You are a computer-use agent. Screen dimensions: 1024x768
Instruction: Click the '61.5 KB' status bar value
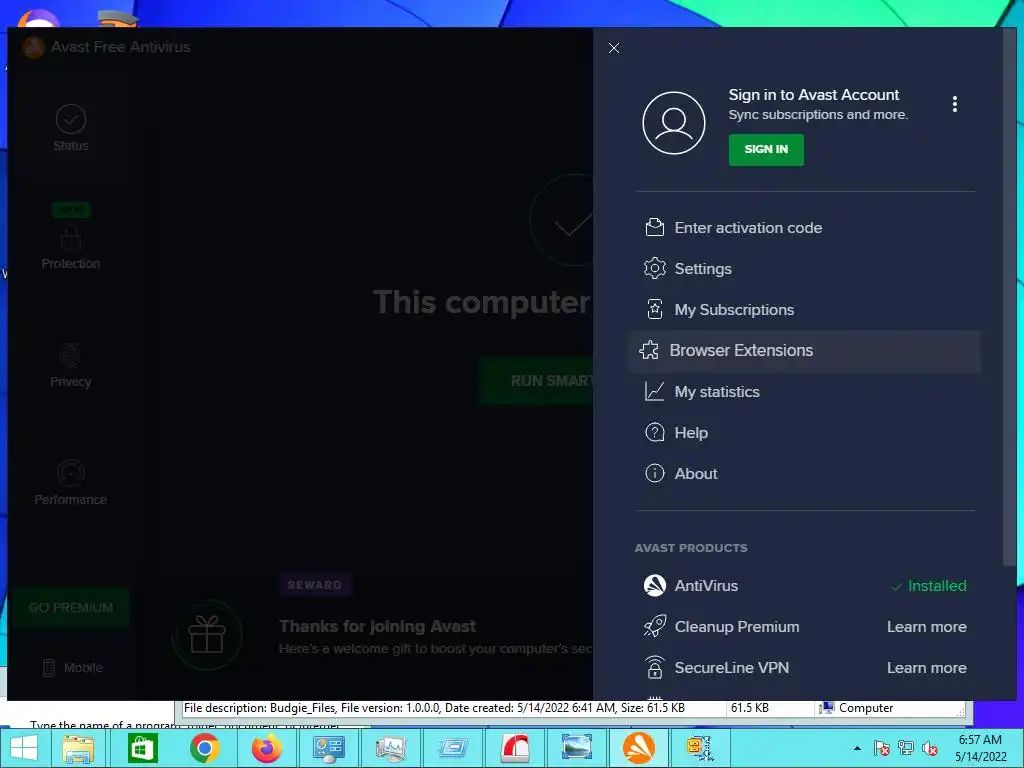pos(749,708)
